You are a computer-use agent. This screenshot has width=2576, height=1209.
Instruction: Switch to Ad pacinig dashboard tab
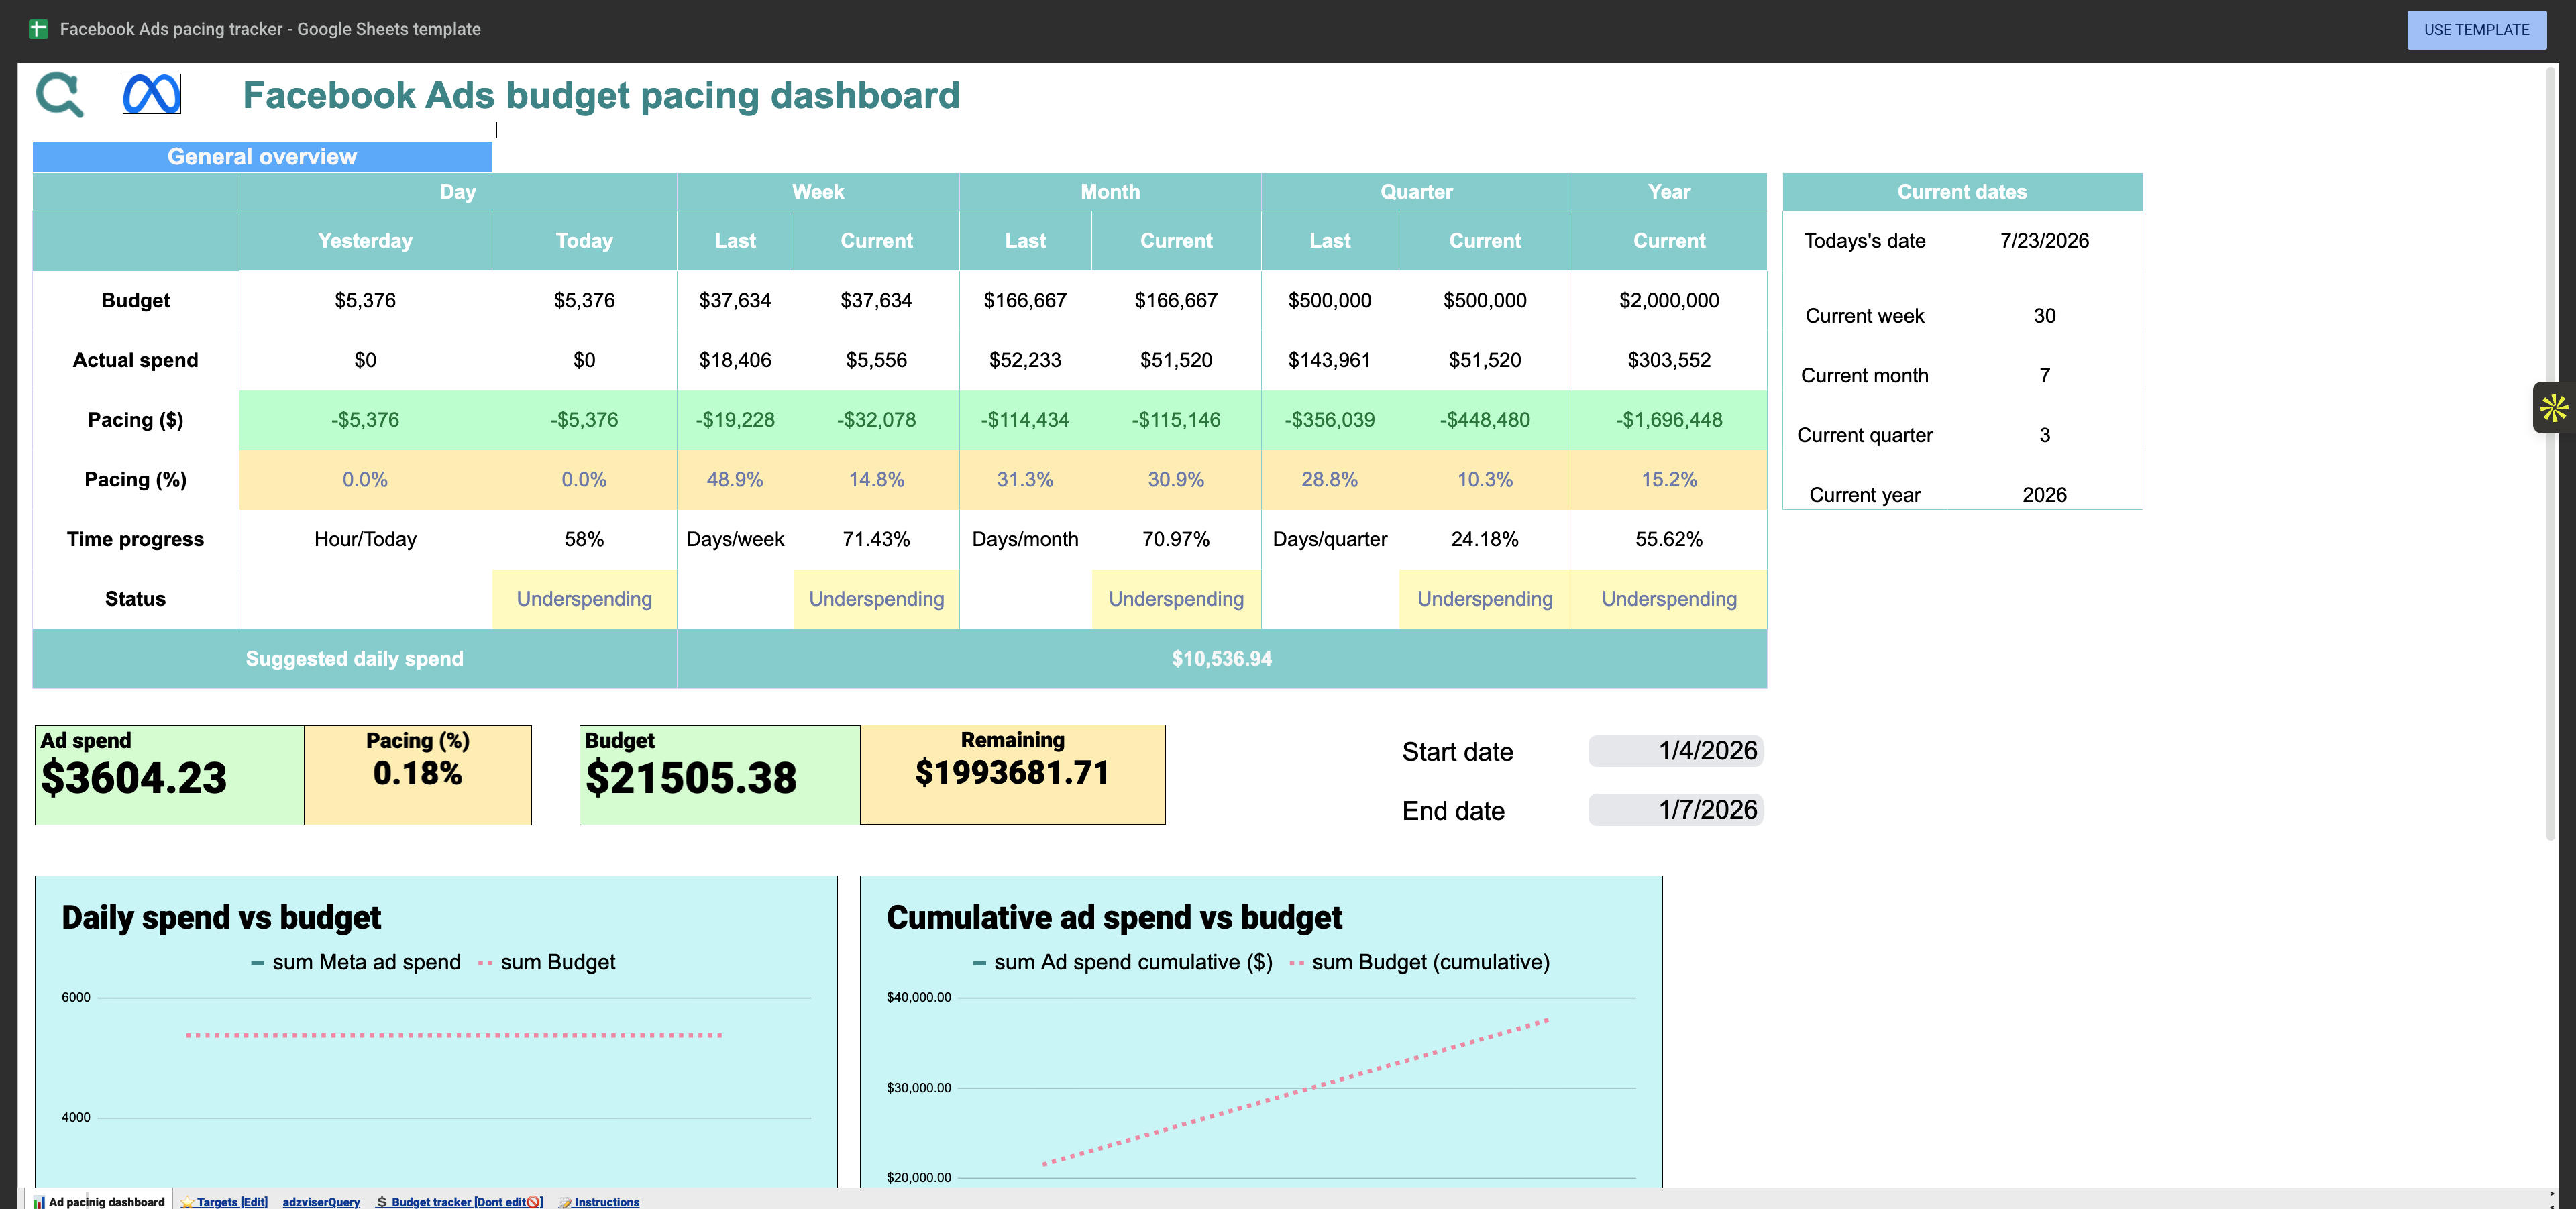tap(99, 1201)
